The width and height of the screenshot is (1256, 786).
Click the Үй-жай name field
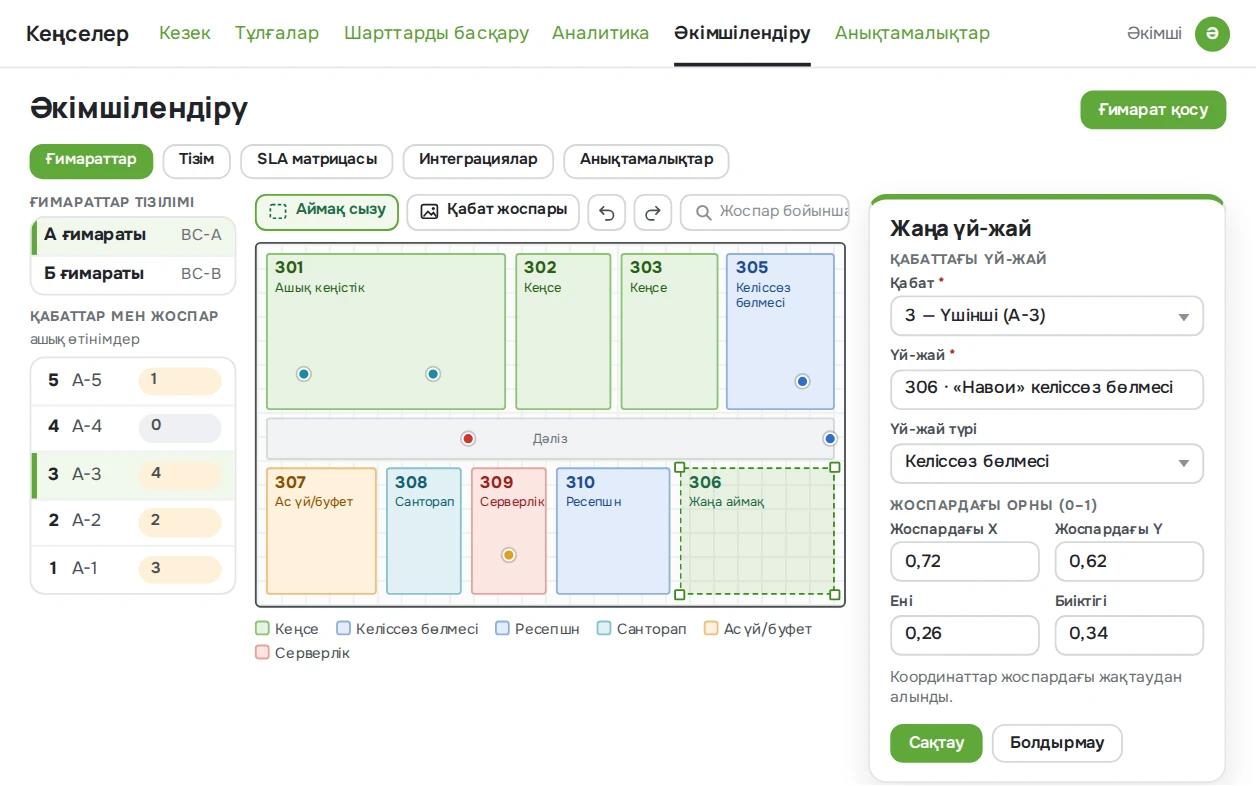[x=1047, y=389]
